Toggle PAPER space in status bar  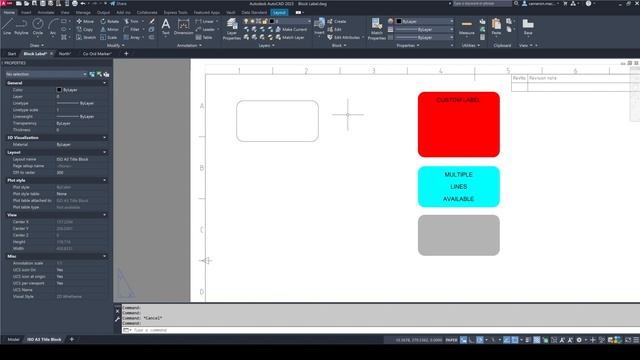pos(451,340)
